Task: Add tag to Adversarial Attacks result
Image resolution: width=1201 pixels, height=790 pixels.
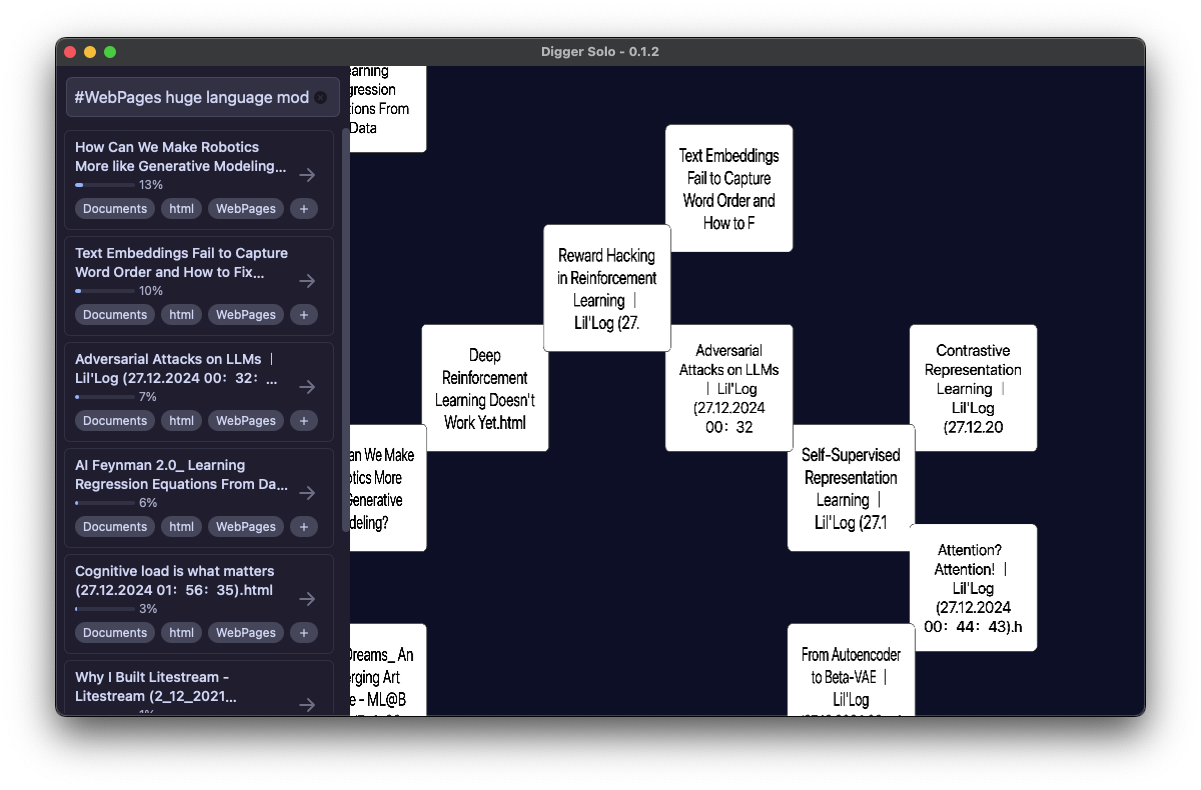Action: click(304, 421)
